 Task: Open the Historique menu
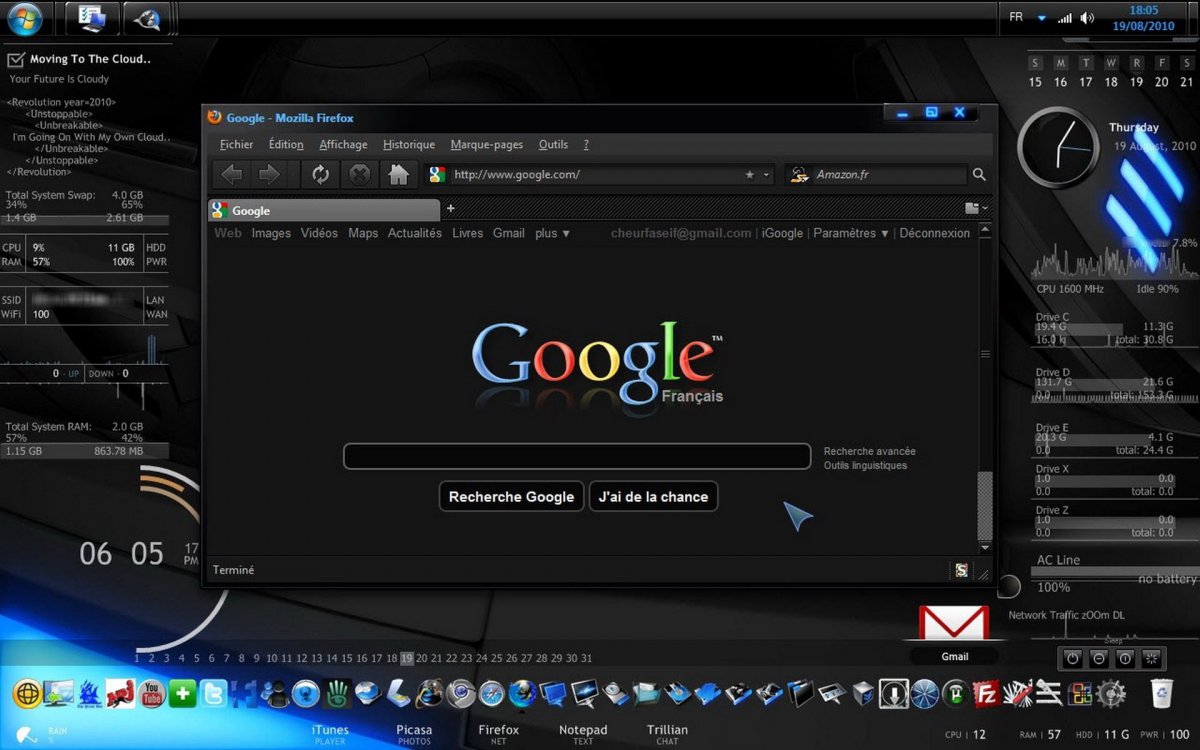point(409,145)
